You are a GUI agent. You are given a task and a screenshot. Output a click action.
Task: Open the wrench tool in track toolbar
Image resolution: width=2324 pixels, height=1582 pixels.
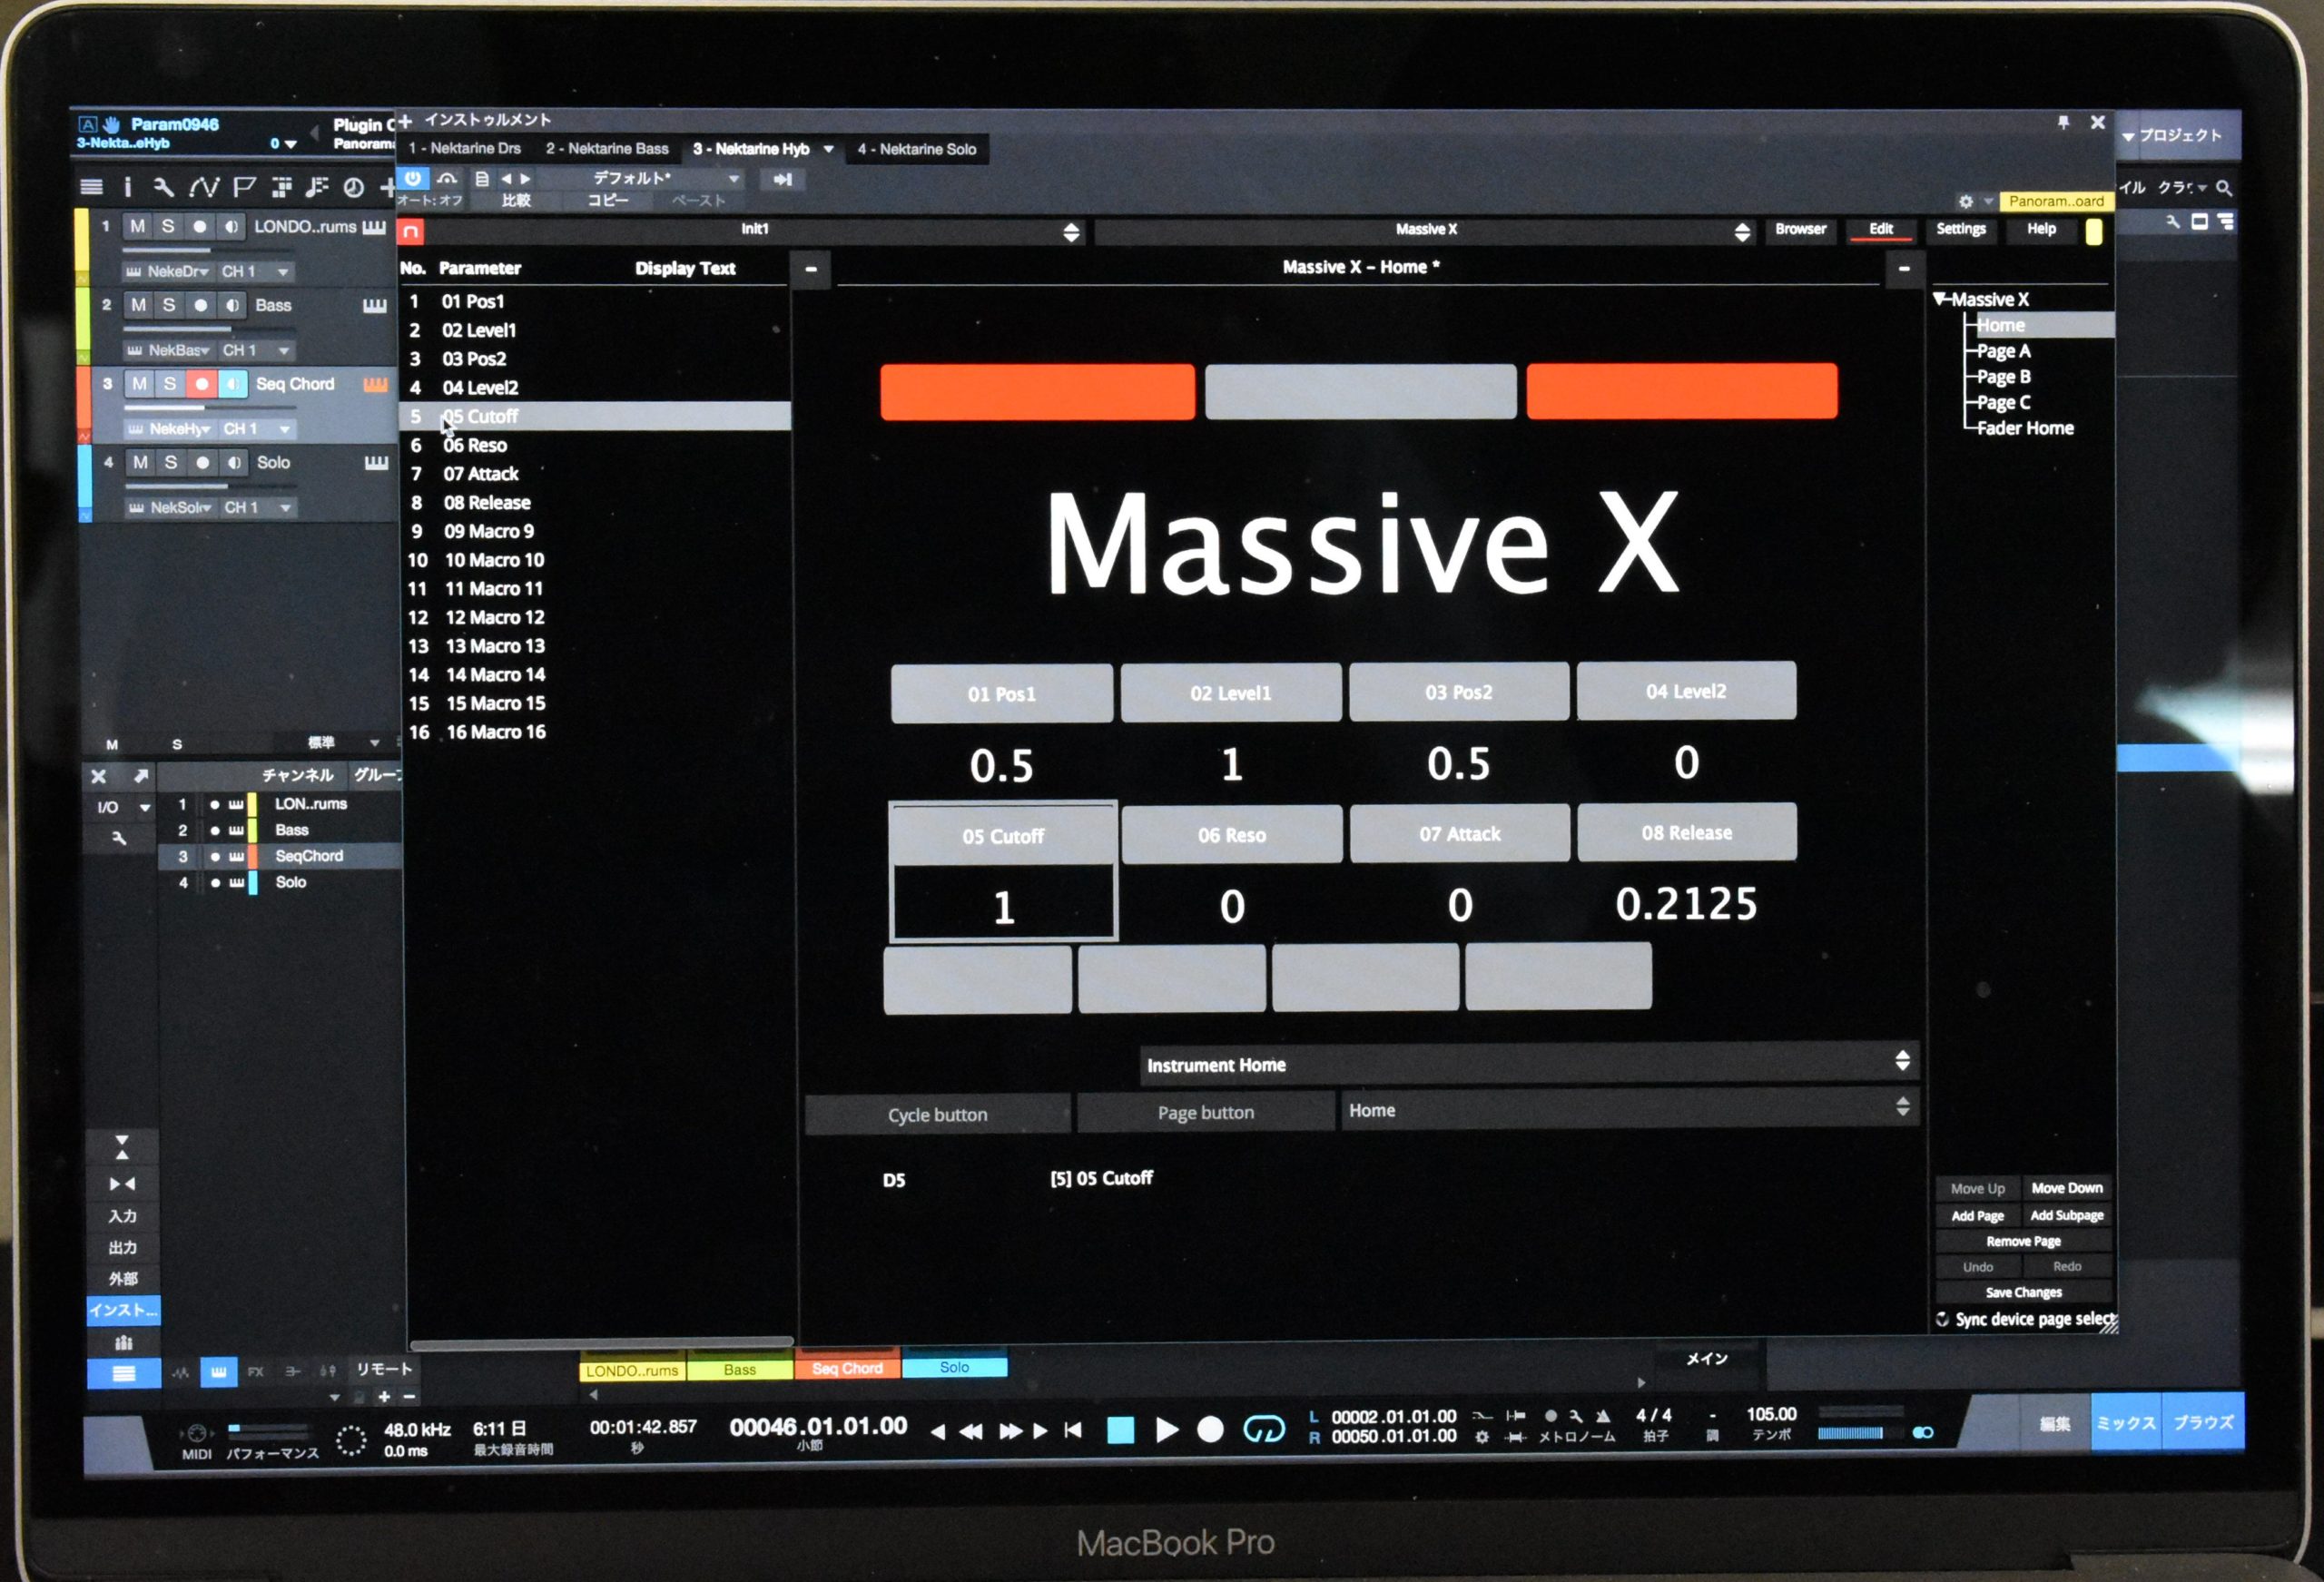[163, 187]
